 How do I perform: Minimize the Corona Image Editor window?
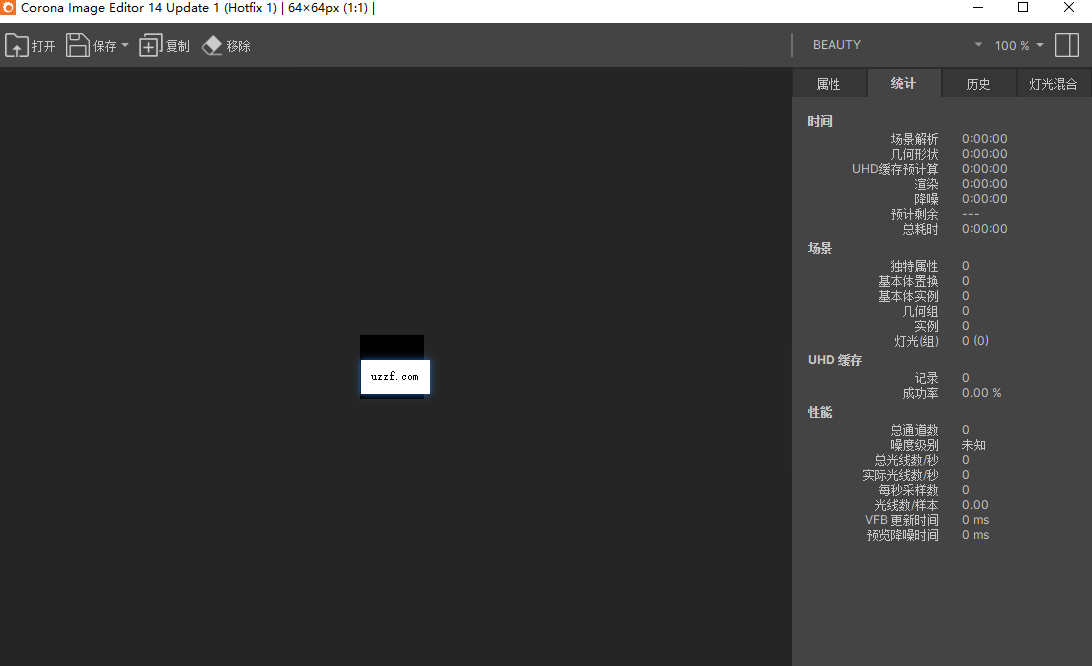[977, 8]
